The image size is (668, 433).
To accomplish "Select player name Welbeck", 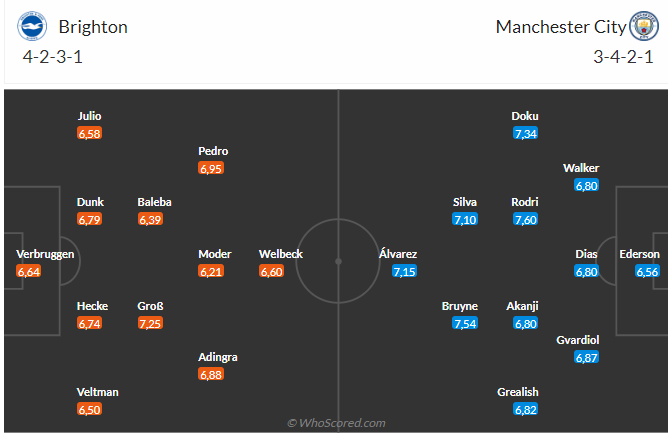I will pos(280,254).
